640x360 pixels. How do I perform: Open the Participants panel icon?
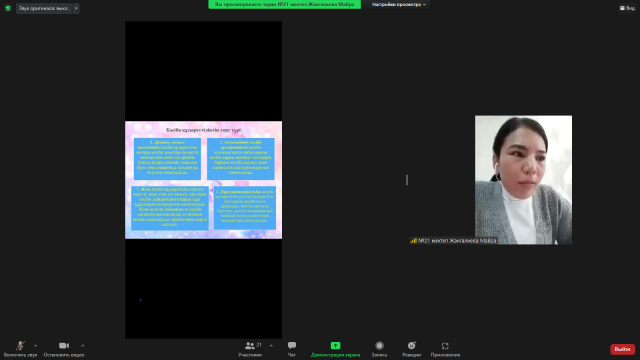pos(249,346)
